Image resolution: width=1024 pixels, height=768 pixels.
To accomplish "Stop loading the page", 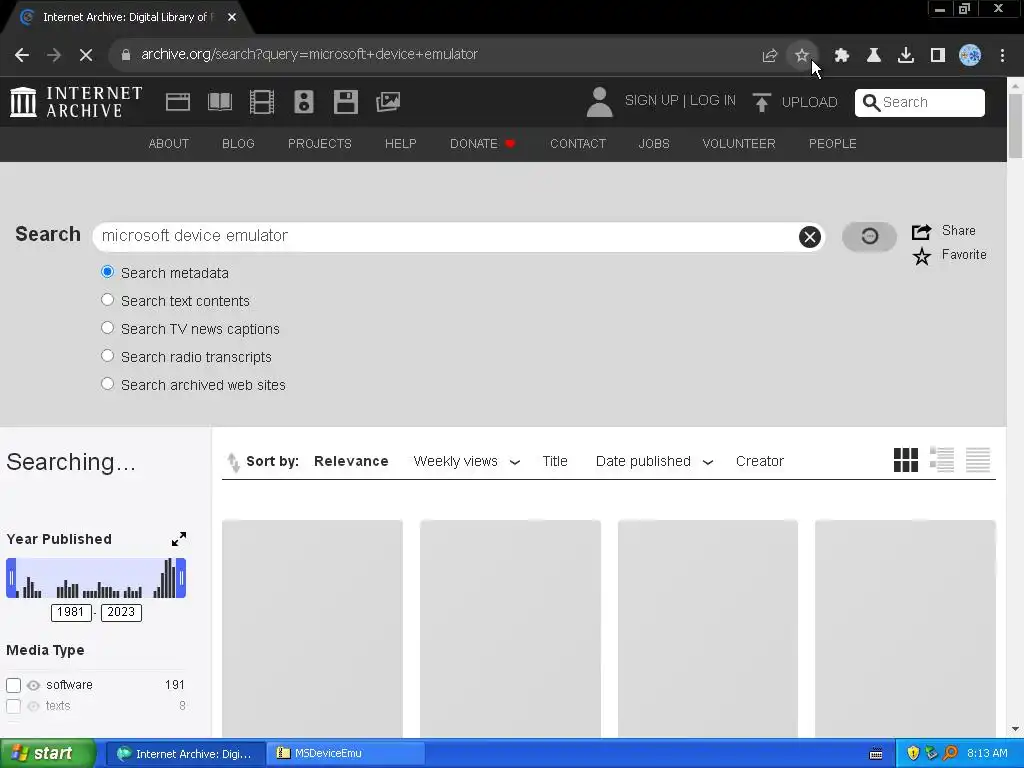I will click(86, 55).
